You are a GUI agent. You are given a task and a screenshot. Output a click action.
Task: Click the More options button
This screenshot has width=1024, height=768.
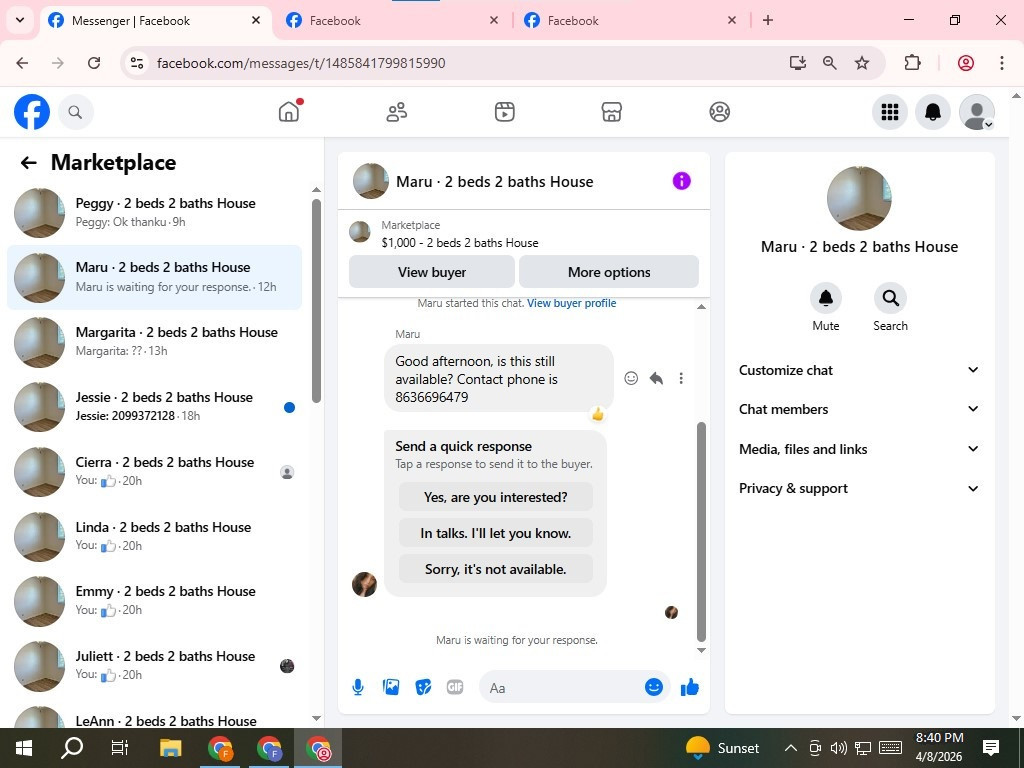(609, 272)
